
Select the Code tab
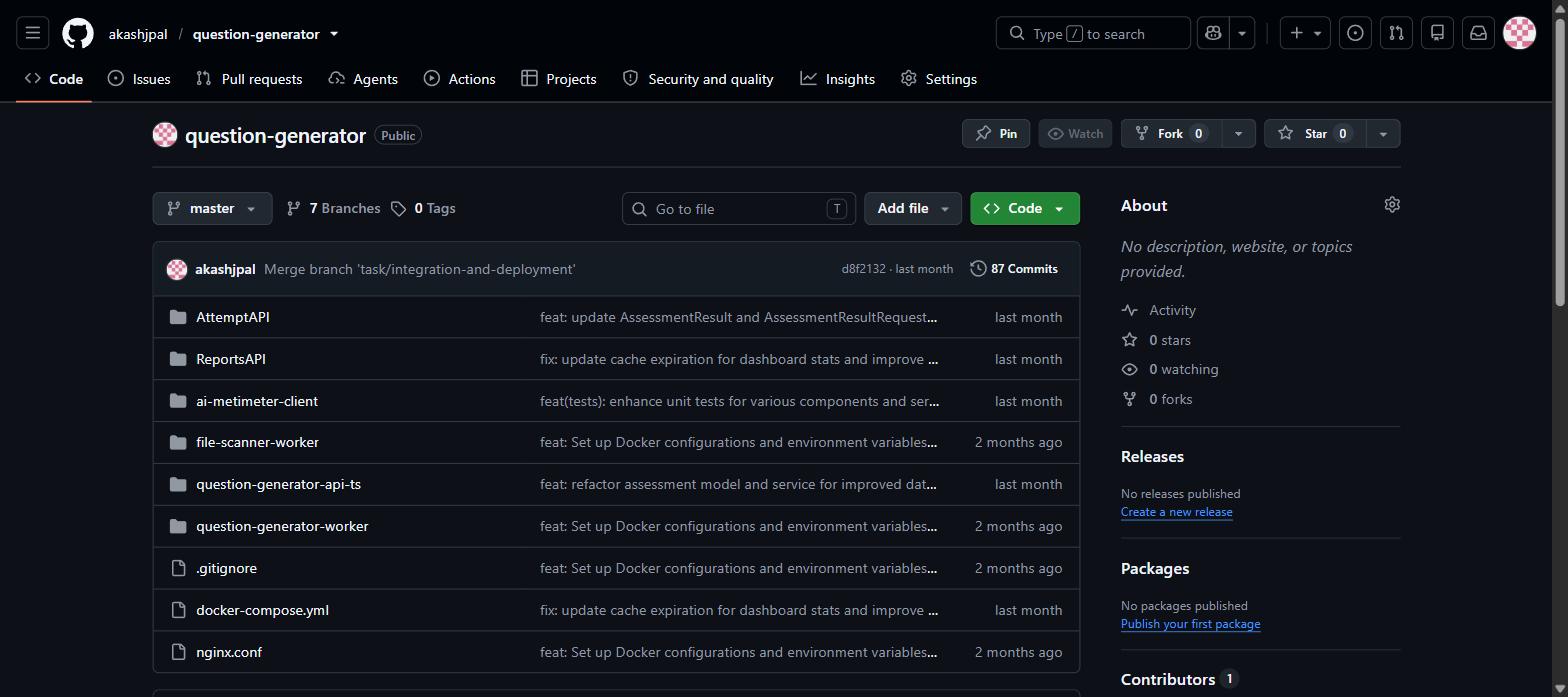pyautogui.click(x=54, y=79)
